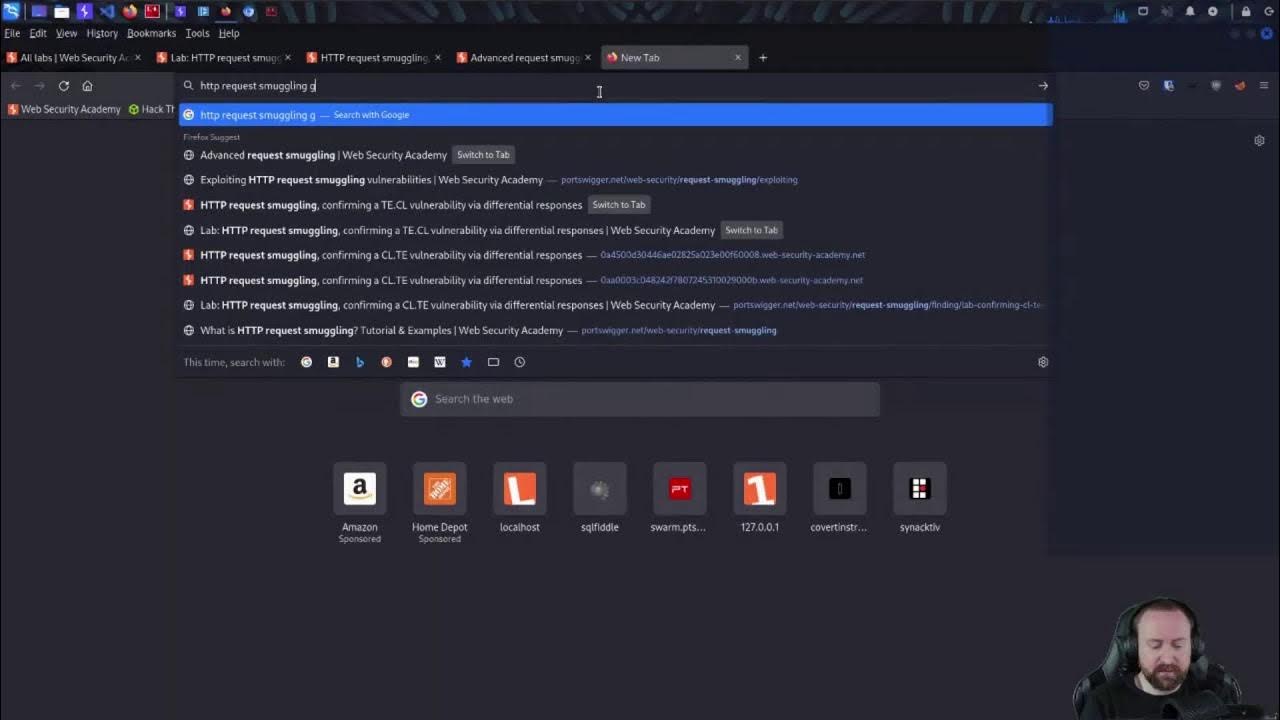Open Visual Studio Code from the panel
Image resolution: width=1280 pixels, height=720 pixels.
tap(107, 12)
